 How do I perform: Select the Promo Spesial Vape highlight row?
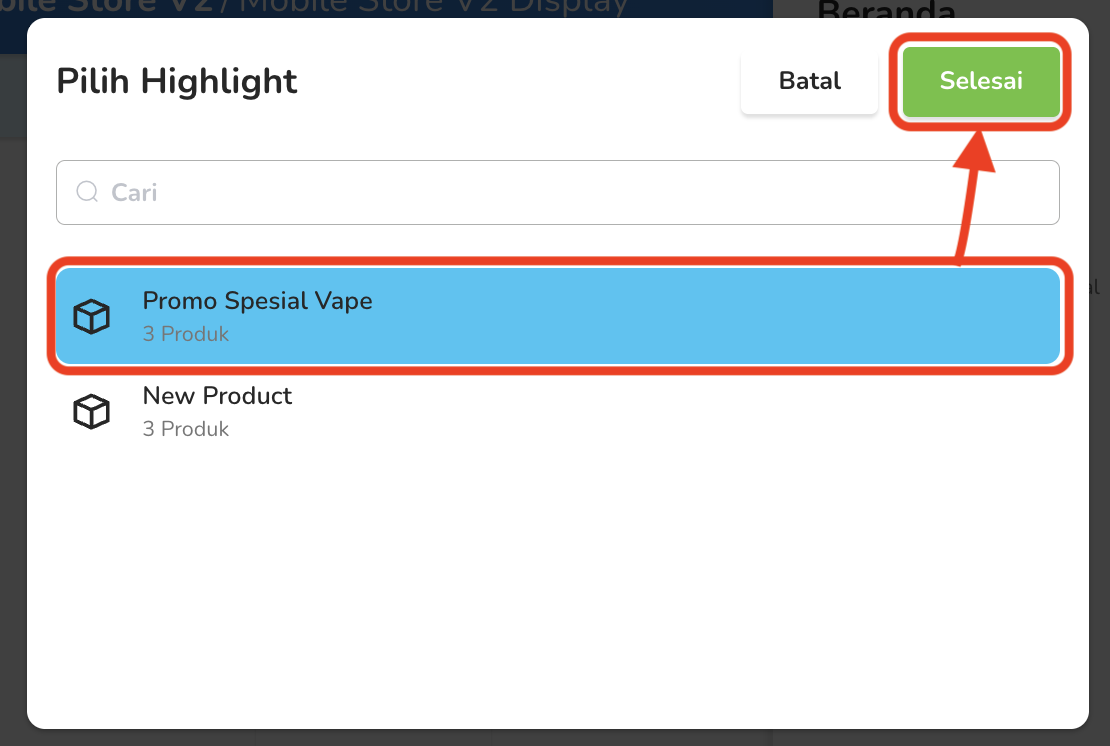(558, 316)
